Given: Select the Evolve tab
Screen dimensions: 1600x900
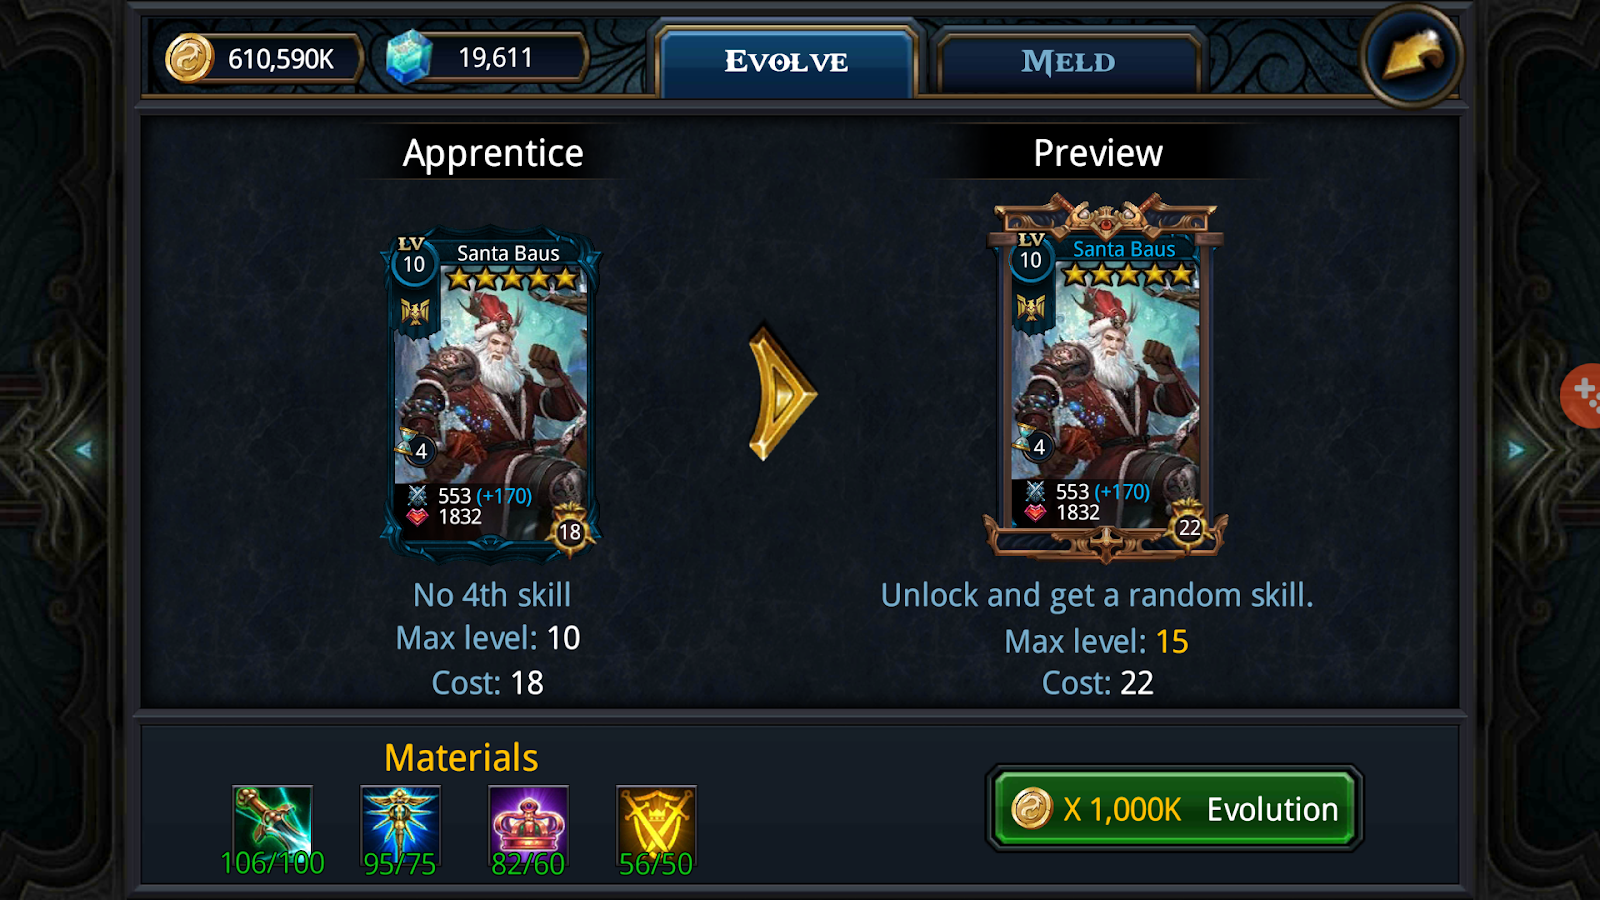Looking at the screenshot, I should point(786,62).
